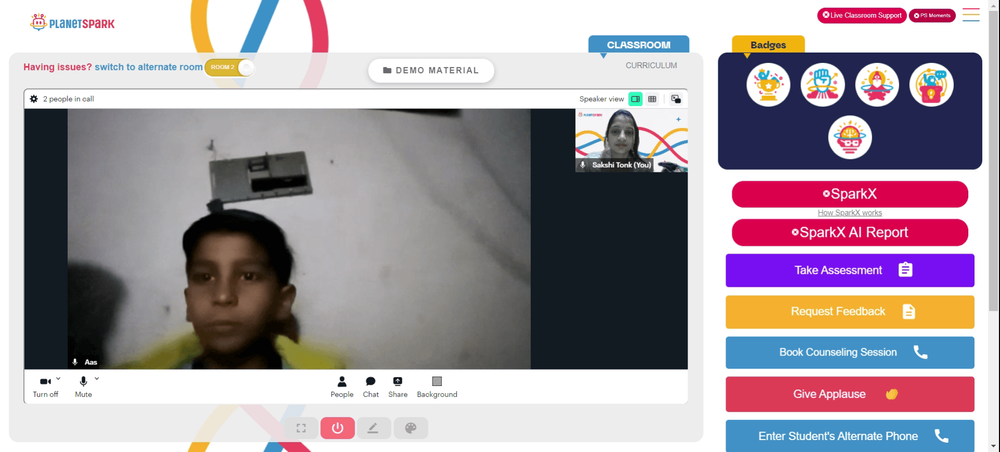Viewport: 1000px width, 452px height.
Task: Click document icon on Request Feedback
Action: click(909, 311)
